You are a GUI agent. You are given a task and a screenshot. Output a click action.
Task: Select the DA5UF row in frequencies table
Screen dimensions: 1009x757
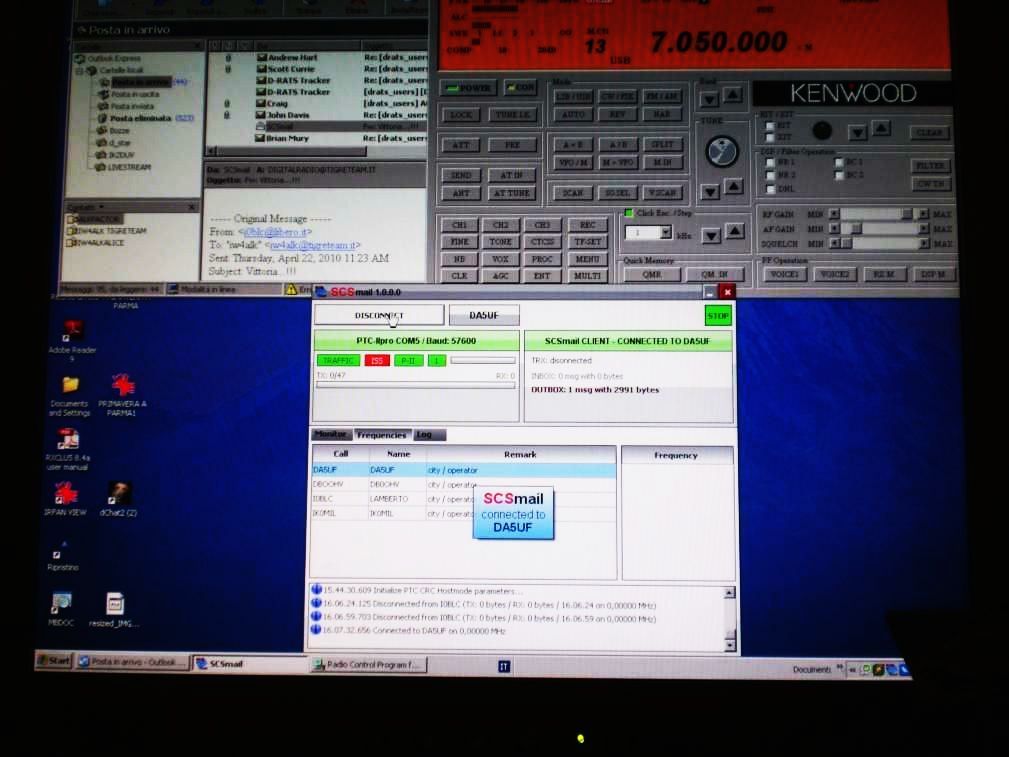464,470
